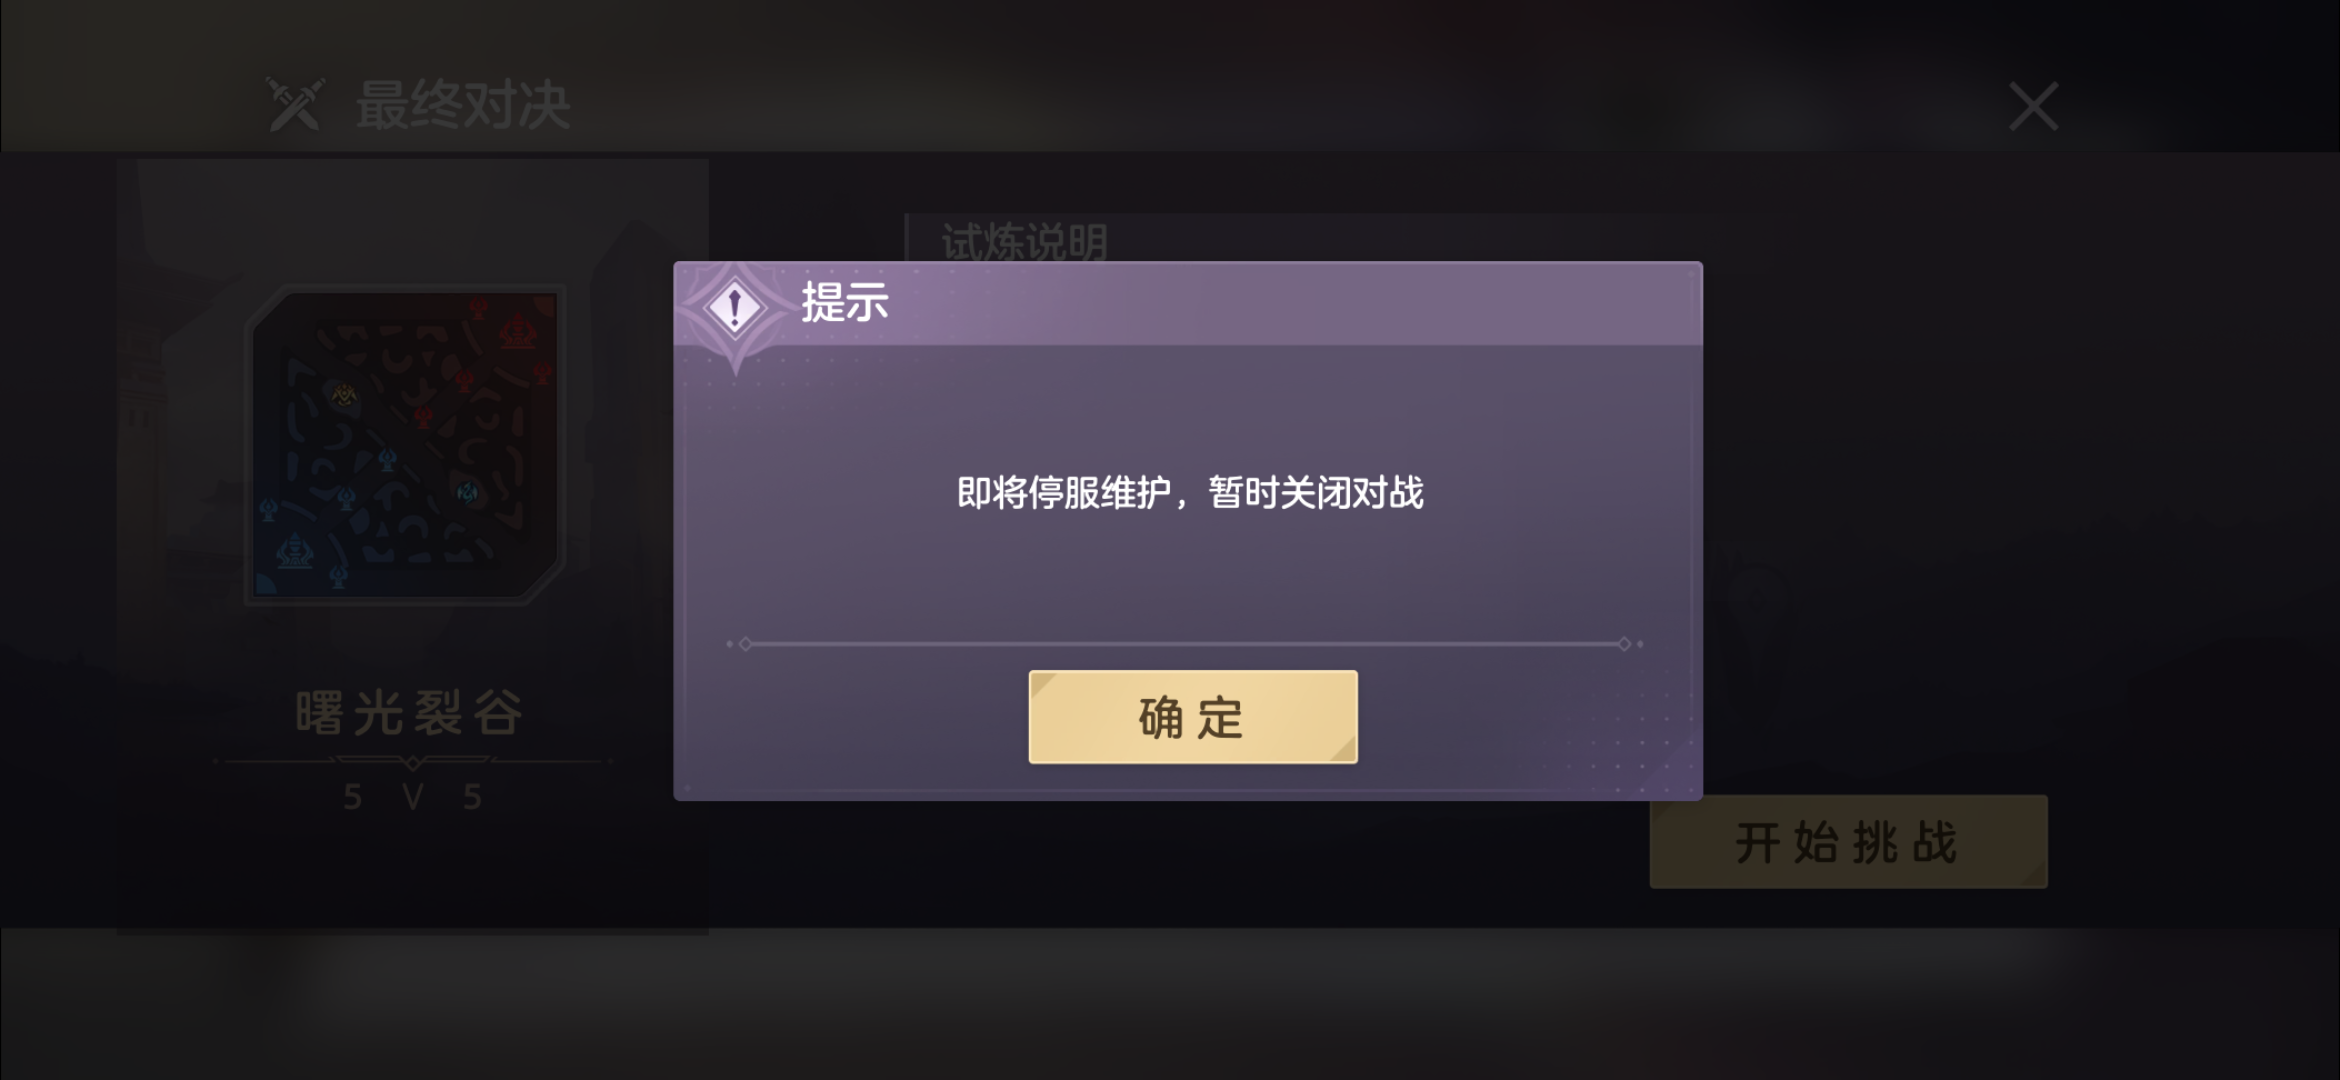Click the 曙光裂谷 map thumbnail

(x=406, y=444)
